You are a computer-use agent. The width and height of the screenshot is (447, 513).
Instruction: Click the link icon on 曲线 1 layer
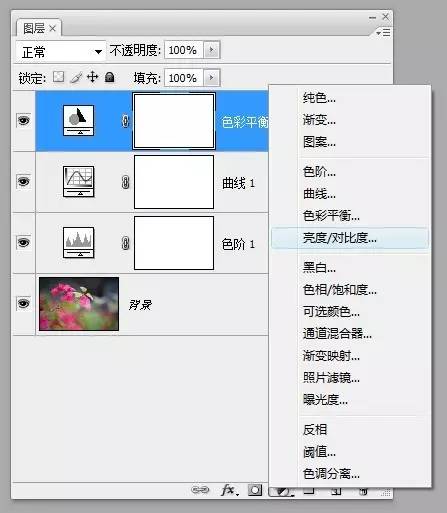[x=125, y=182]
